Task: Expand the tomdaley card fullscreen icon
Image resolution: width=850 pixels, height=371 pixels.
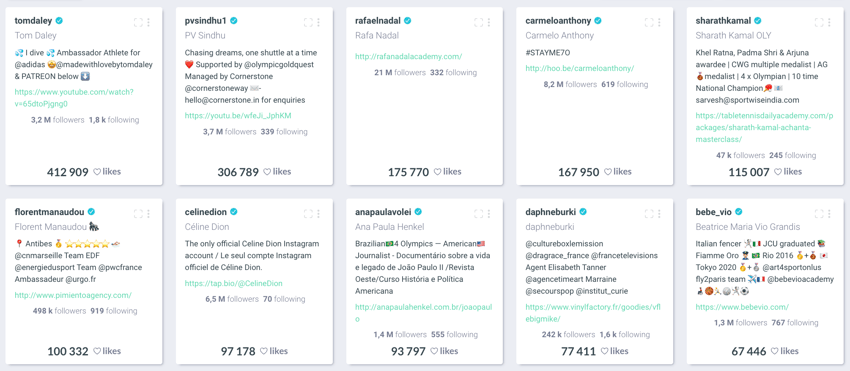Action: click(138, 22)
